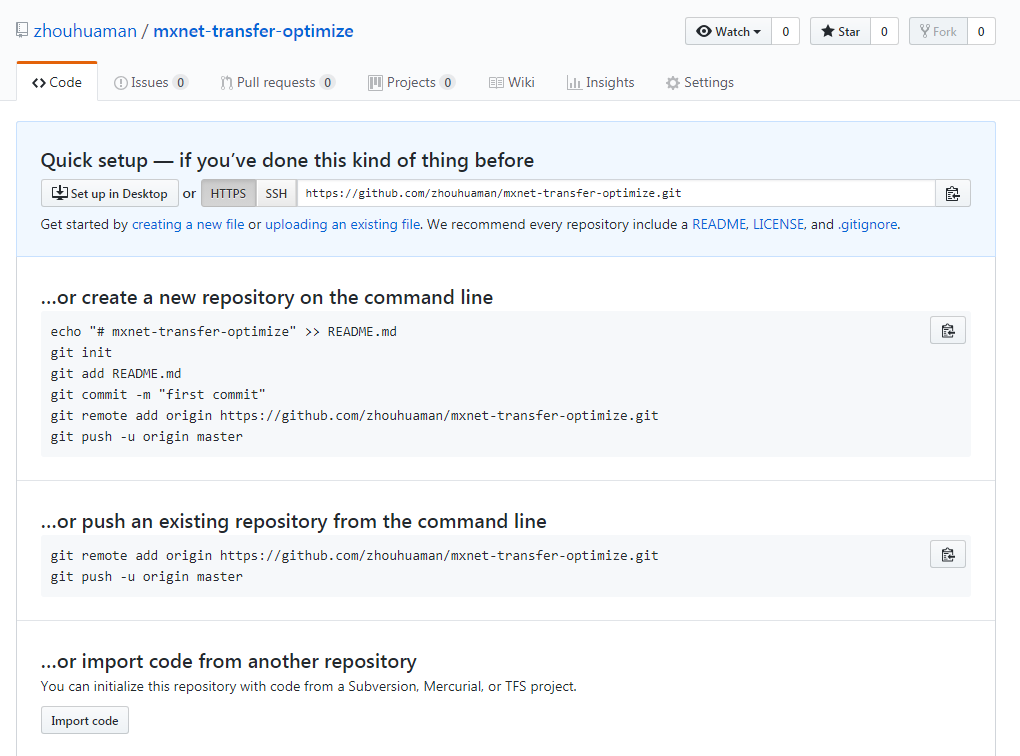This screenshot has height=756, width=1020.
Task: Open the Insights graph tab
Action: pyautogui.click(x=600, y=83)
